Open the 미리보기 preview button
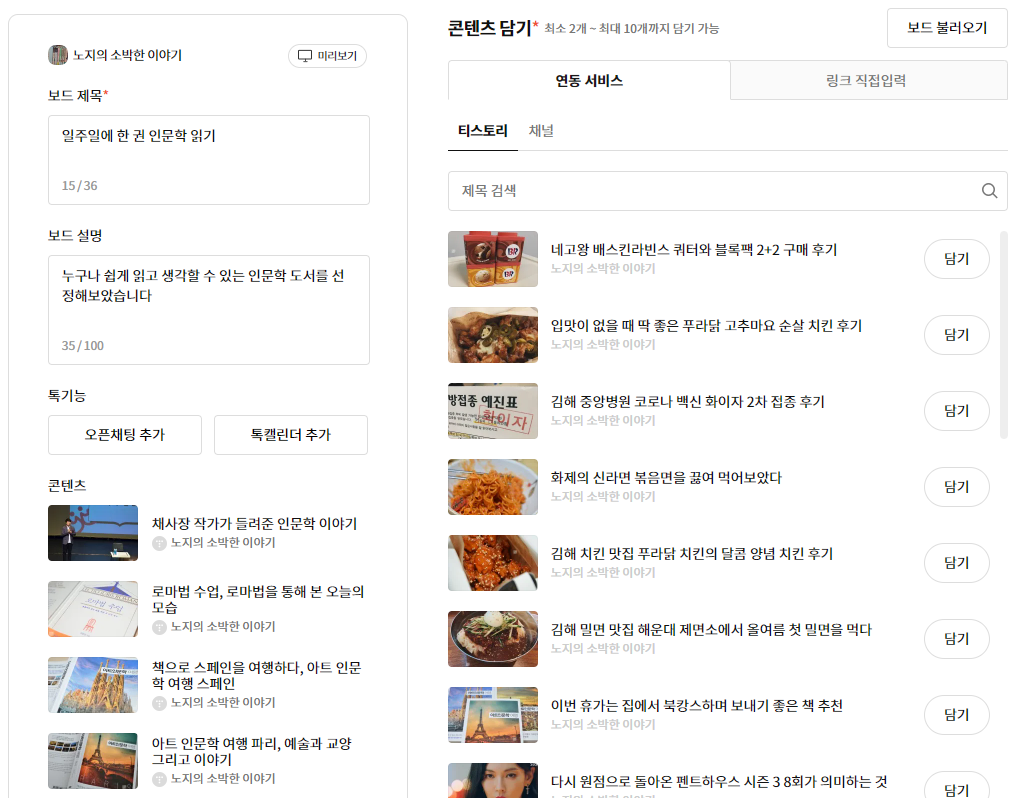The image size is (1027, 798). (327, 56)
